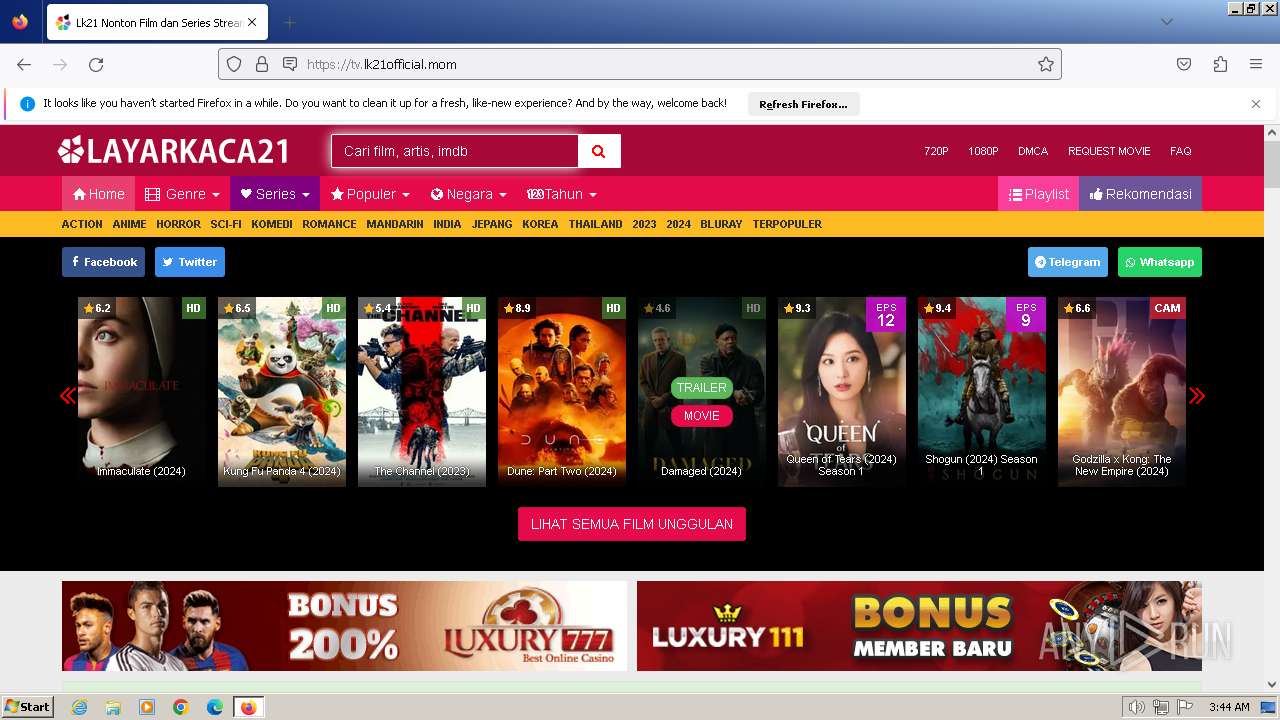
Task: Click the Save to Pocket icon
Action: pos(1184,64)
